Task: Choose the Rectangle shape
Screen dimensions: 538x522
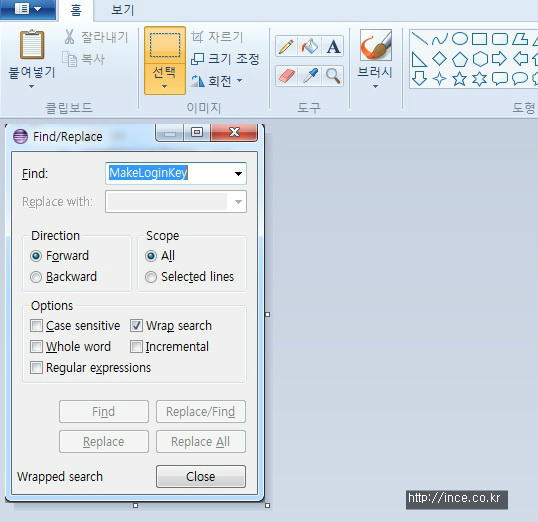Action: pyautogui.click(x=480, y=39)
